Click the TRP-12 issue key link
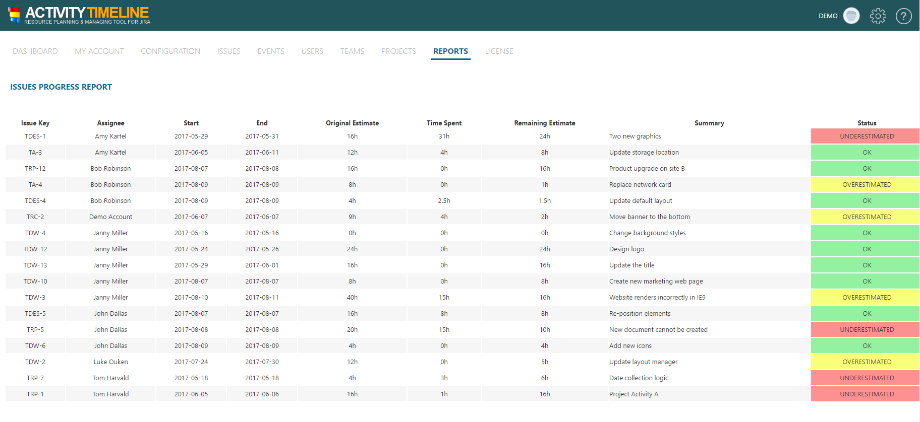 [x=35, y=168]
